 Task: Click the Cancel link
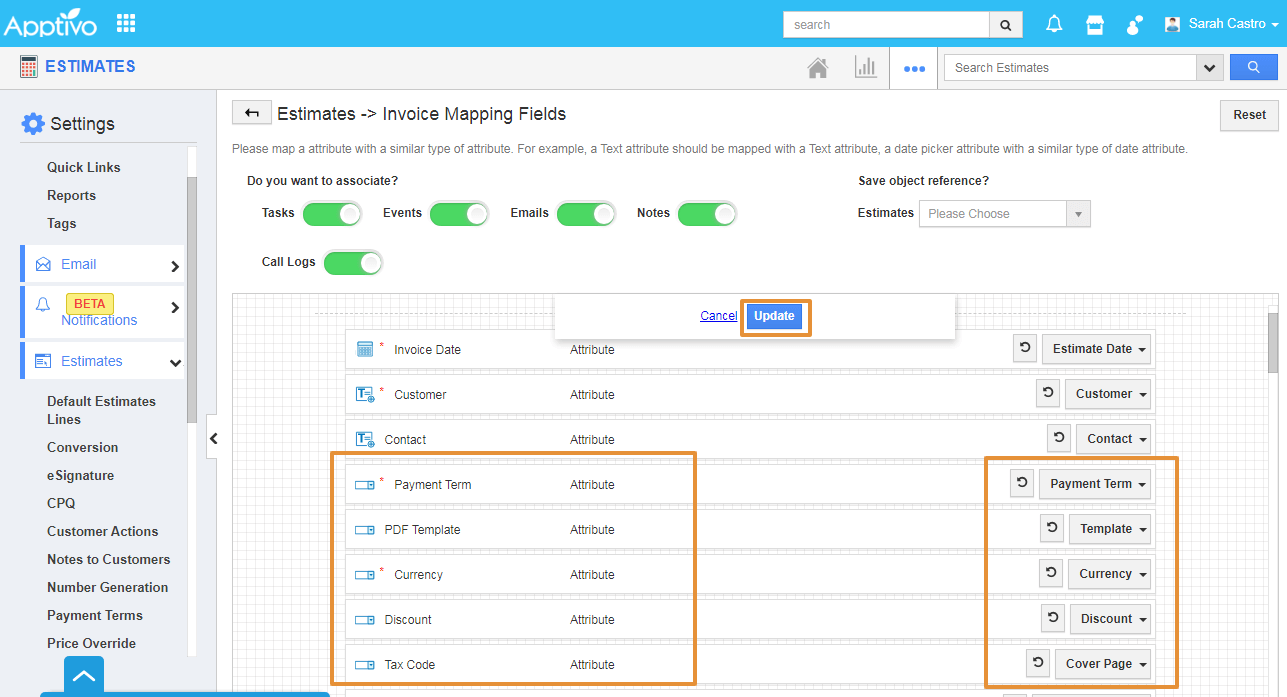718,316
